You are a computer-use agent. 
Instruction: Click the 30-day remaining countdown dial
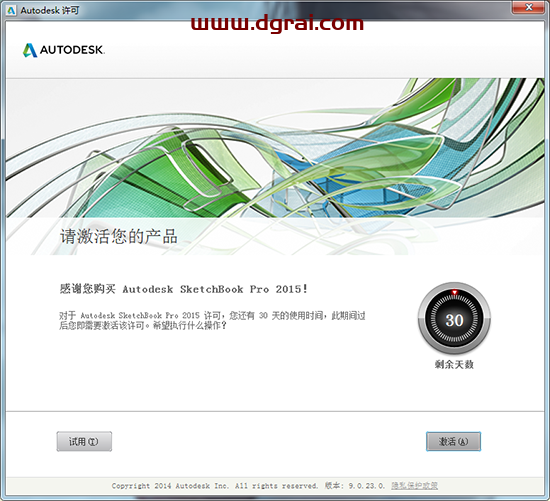point(454,319)
